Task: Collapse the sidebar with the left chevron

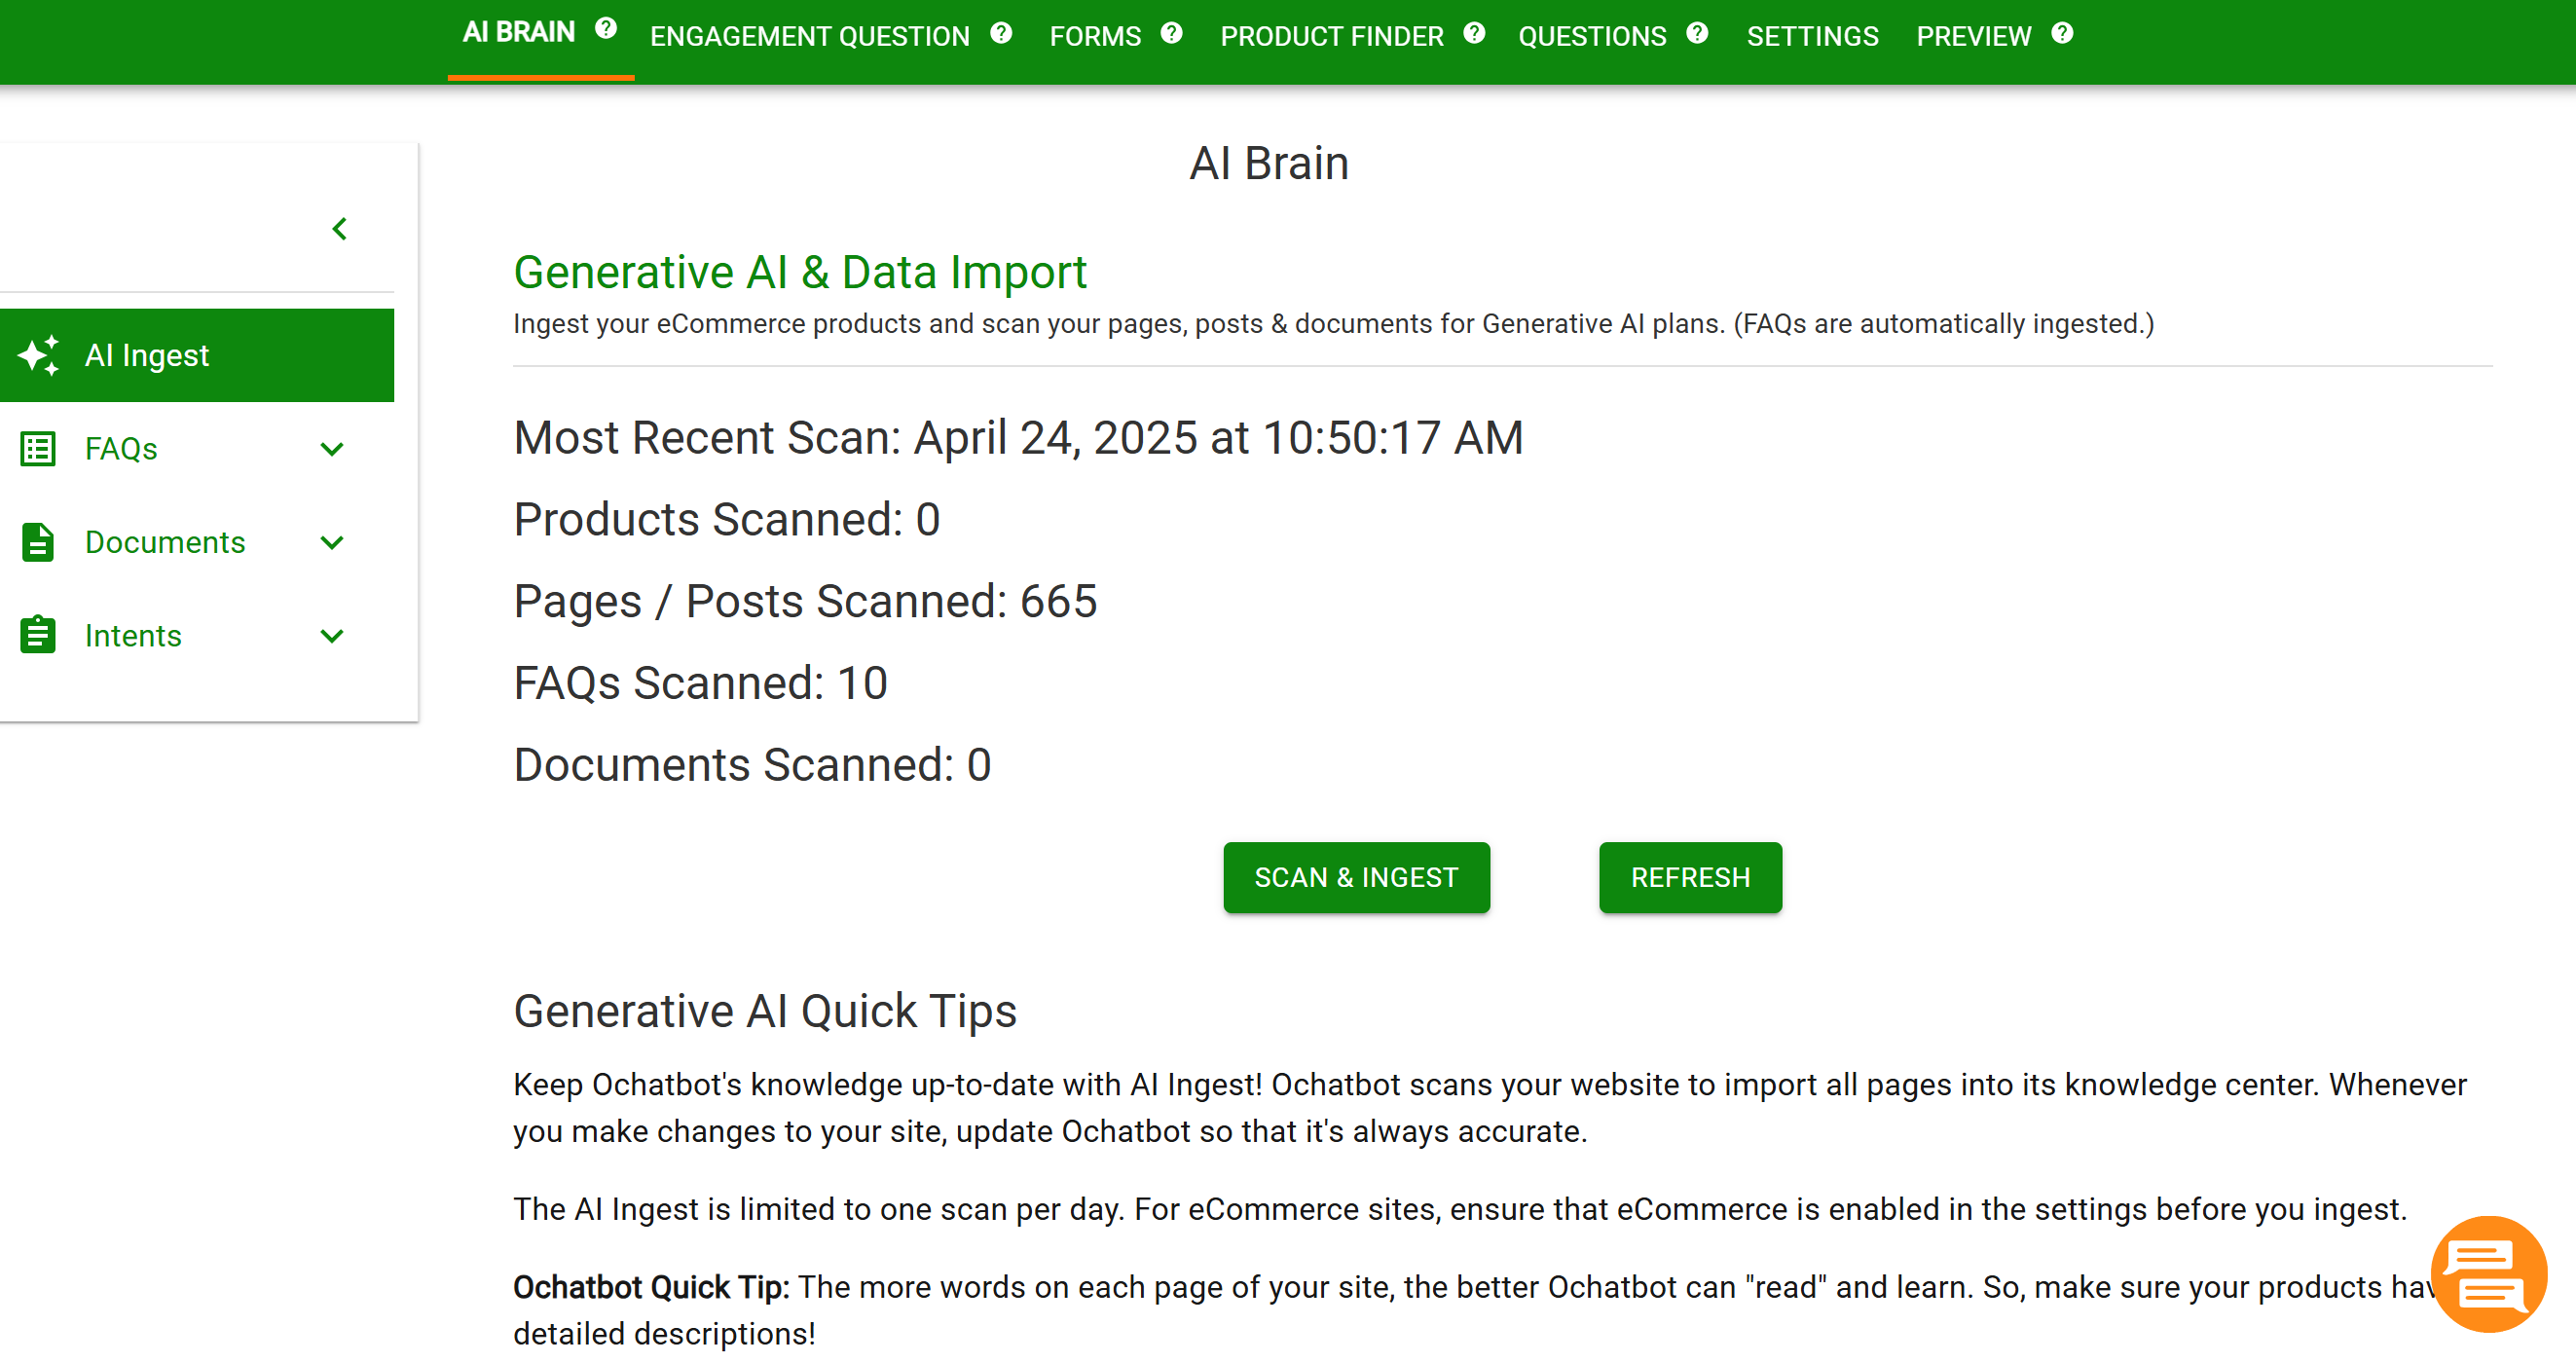Action: click(340, 229)
